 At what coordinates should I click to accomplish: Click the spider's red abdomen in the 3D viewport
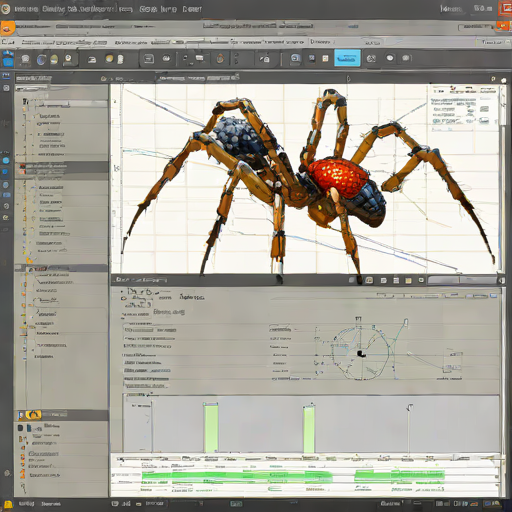click(x=337, y=178)
